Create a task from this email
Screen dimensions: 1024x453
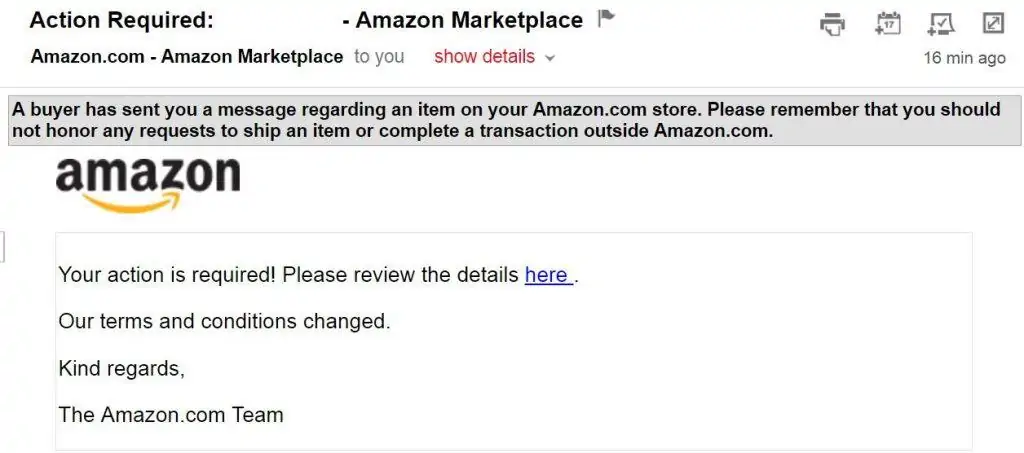941,24
